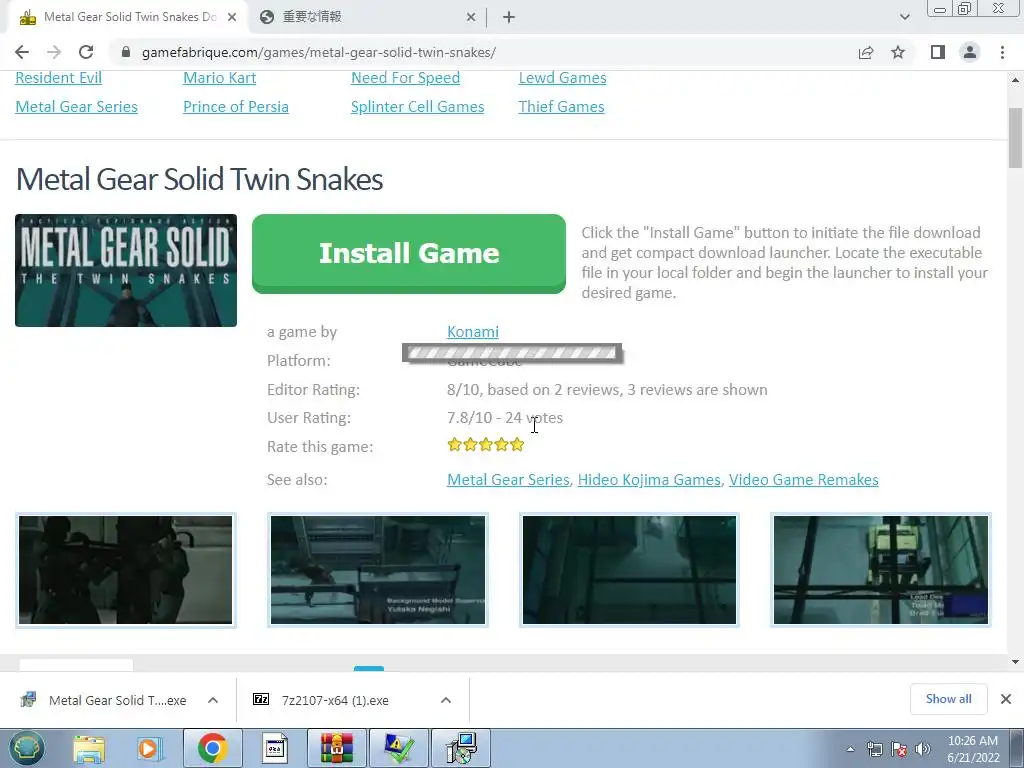Open the Konami developer link
1024x768 pixels.
[x=473, y=332]
